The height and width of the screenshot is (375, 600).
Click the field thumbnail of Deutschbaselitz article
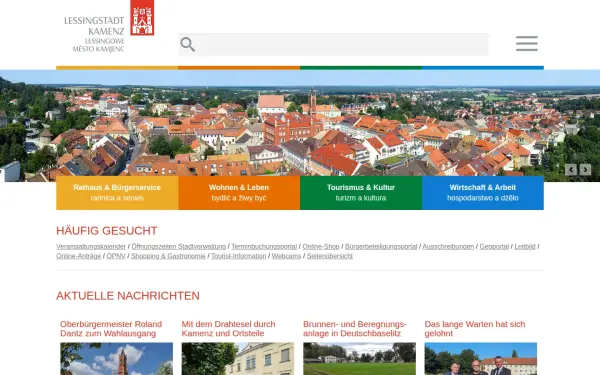coord(359,359)
